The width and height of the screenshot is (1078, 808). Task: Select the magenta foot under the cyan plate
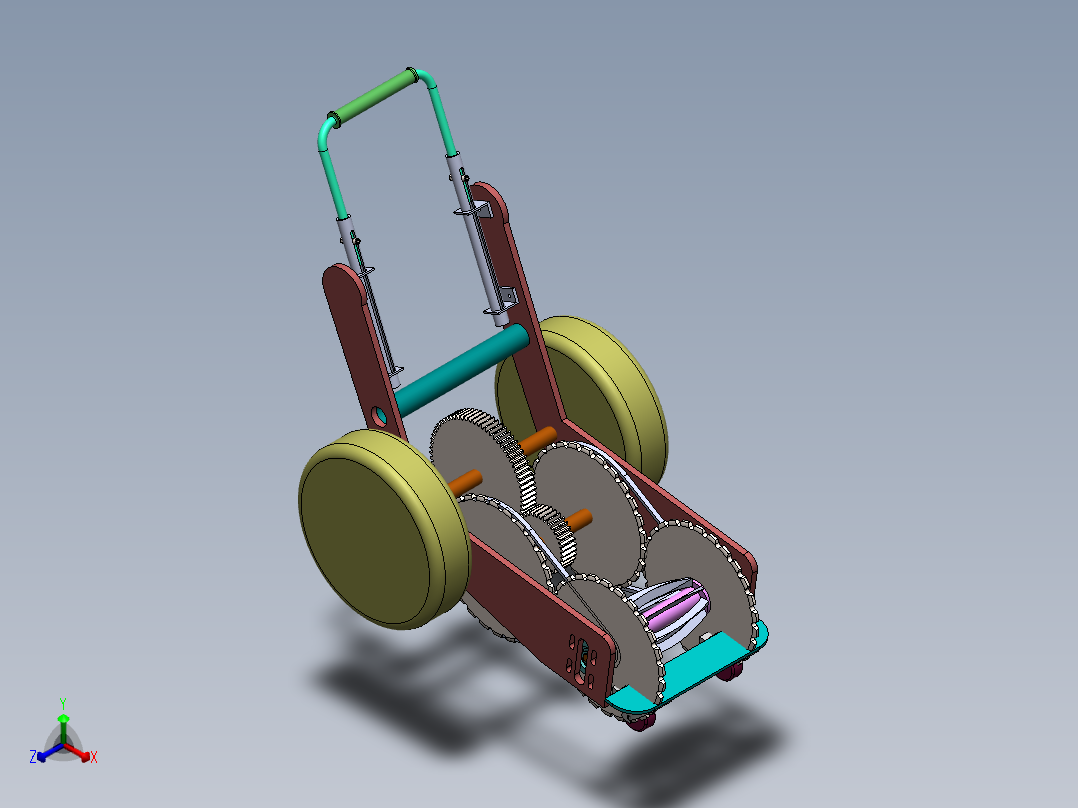[641, 721]
